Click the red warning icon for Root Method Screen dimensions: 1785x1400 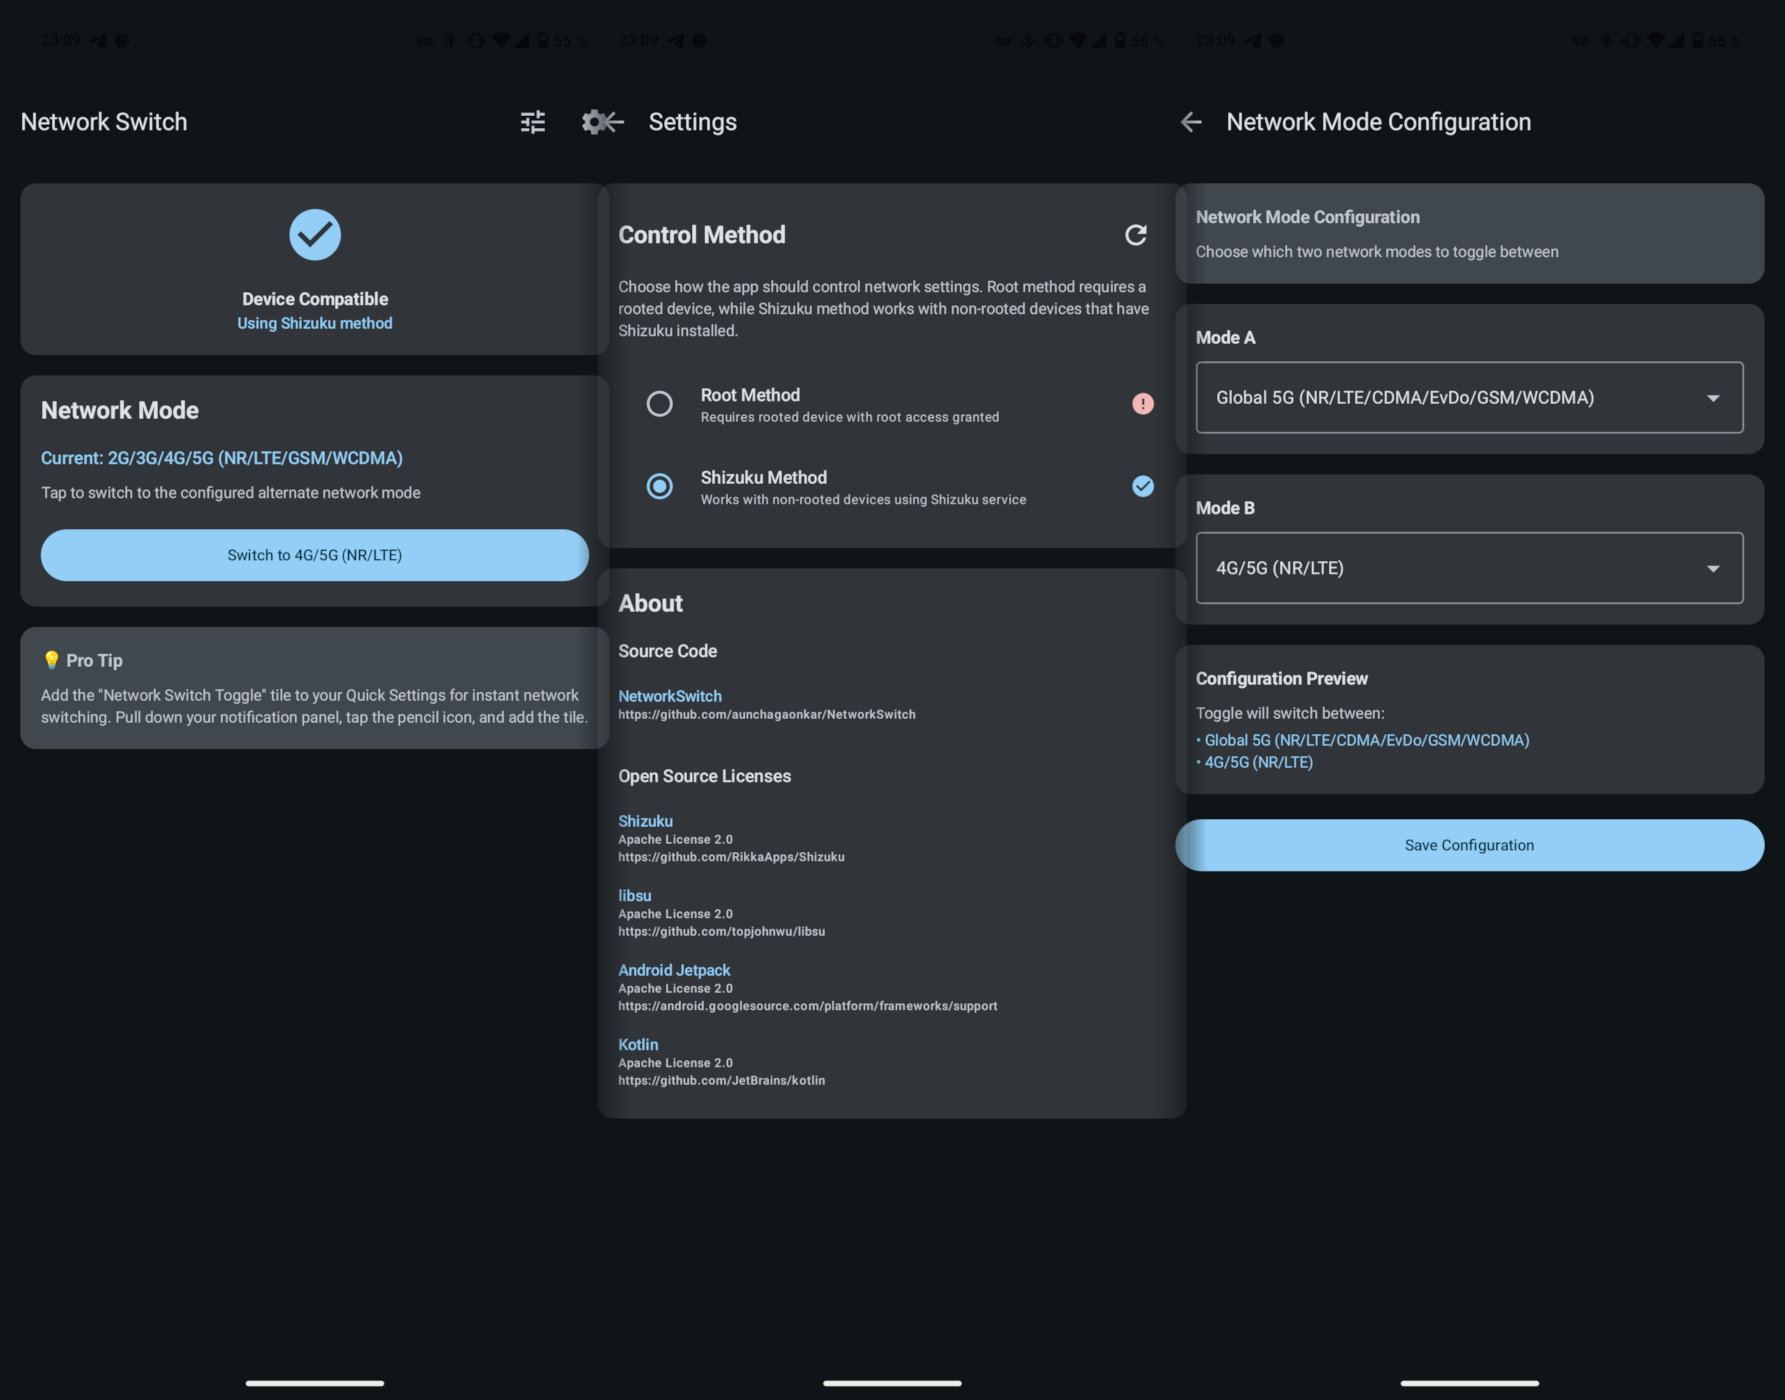(1142, 404)
